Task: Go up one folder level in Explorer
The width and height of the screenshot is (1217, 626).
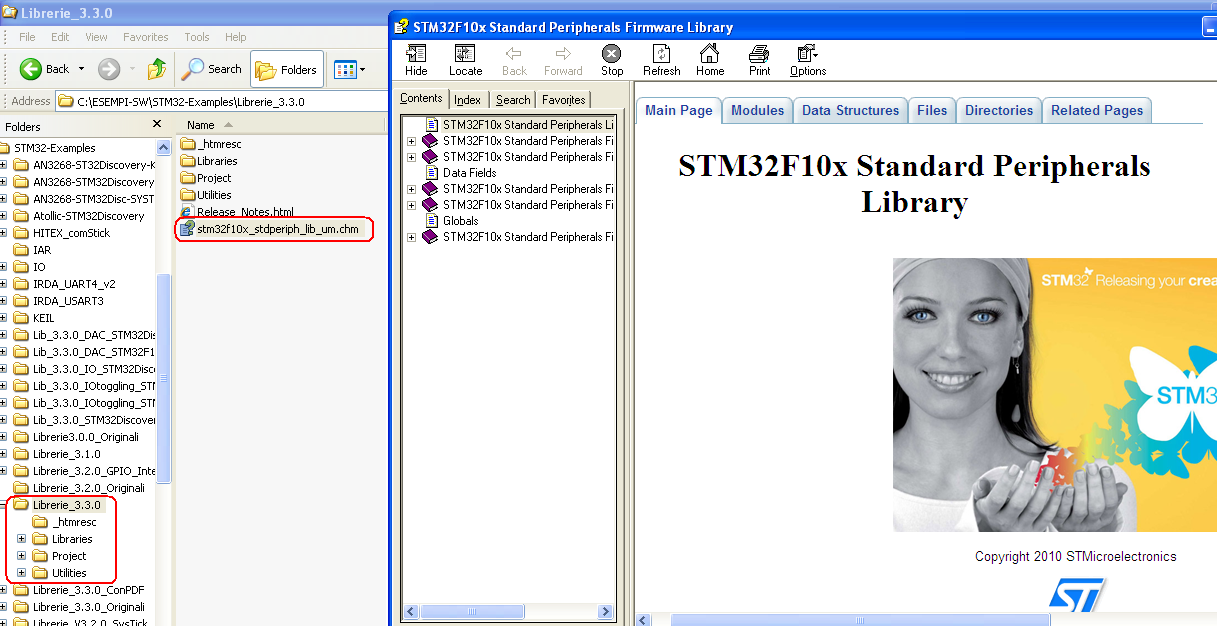Action: point(157,69)
